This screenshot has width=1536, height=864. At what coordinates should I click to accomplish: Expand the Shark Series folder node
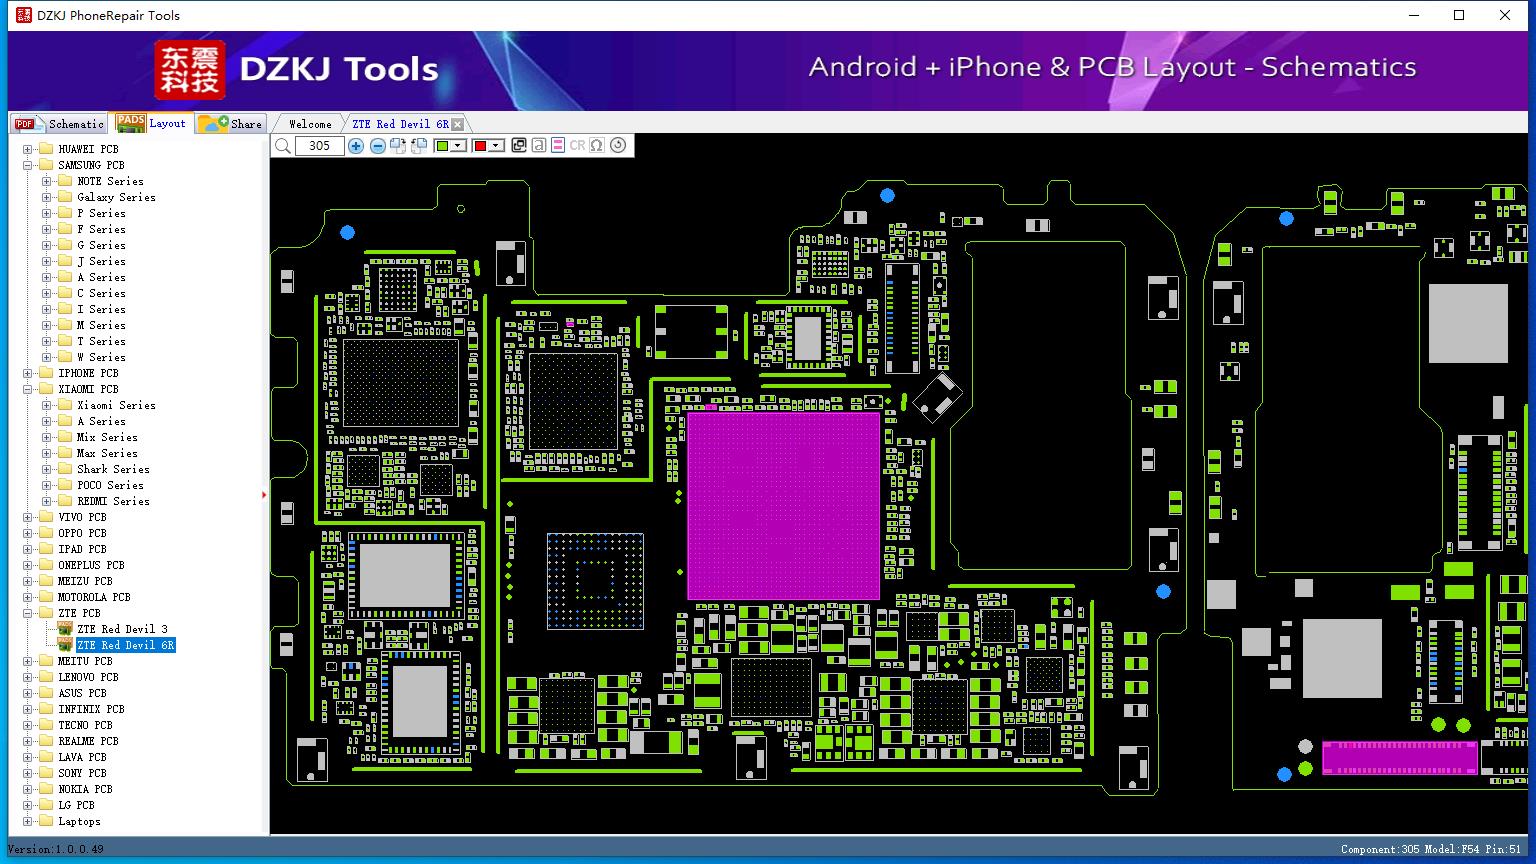tap(46, 469)
